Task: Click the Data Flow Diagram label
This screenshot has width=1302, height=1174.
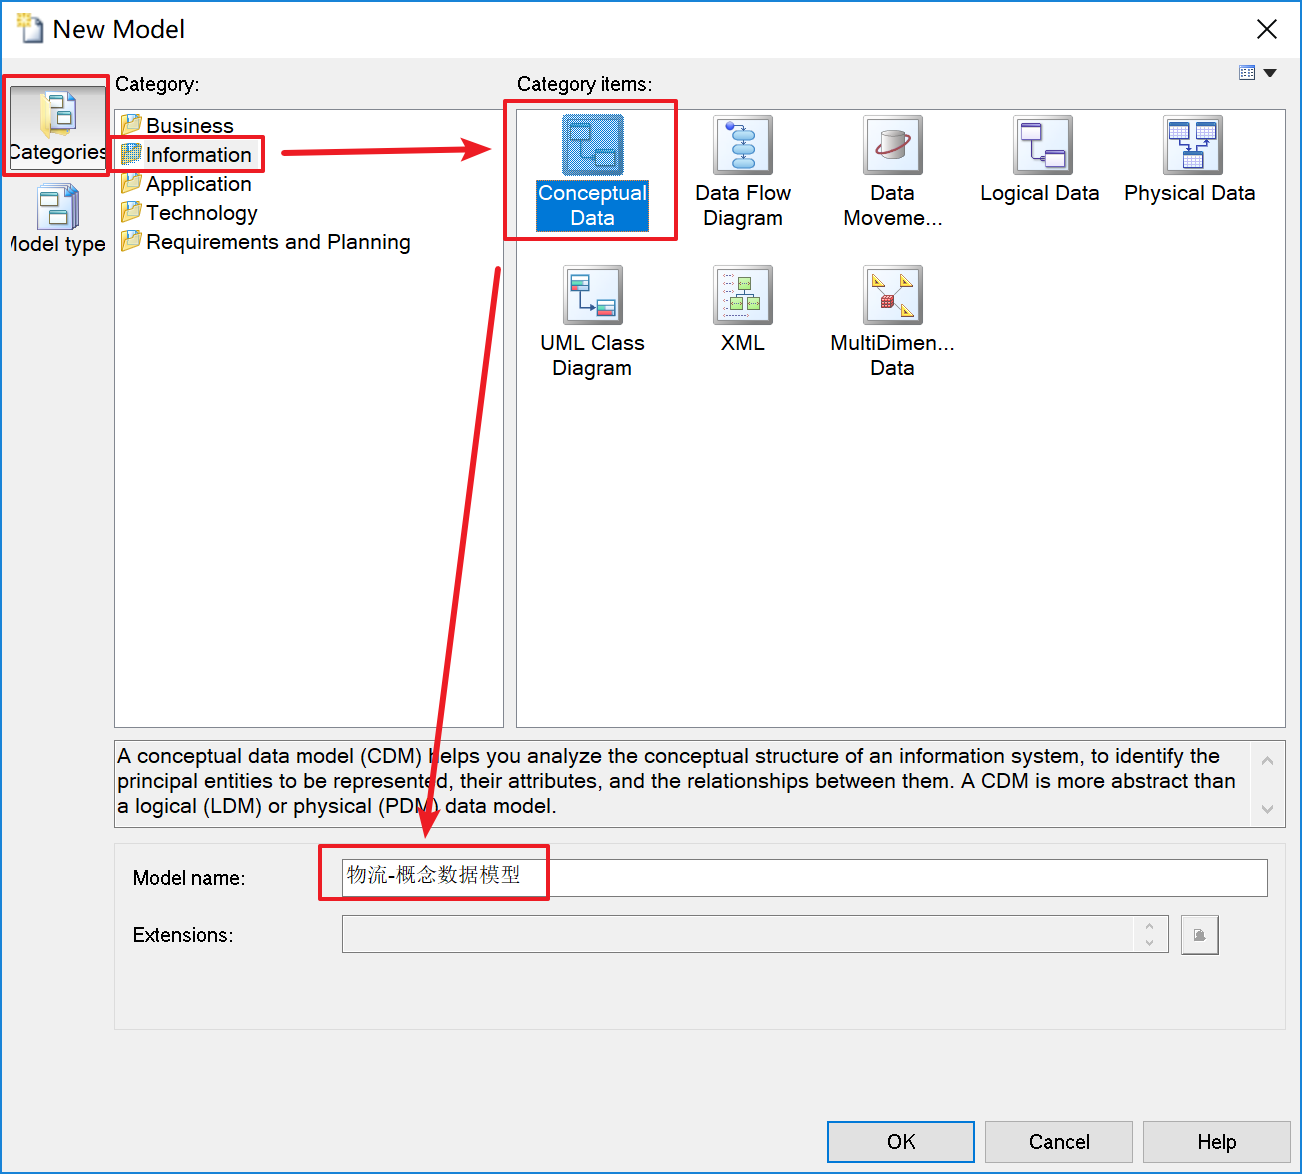Action: click(x=743, y=206)
